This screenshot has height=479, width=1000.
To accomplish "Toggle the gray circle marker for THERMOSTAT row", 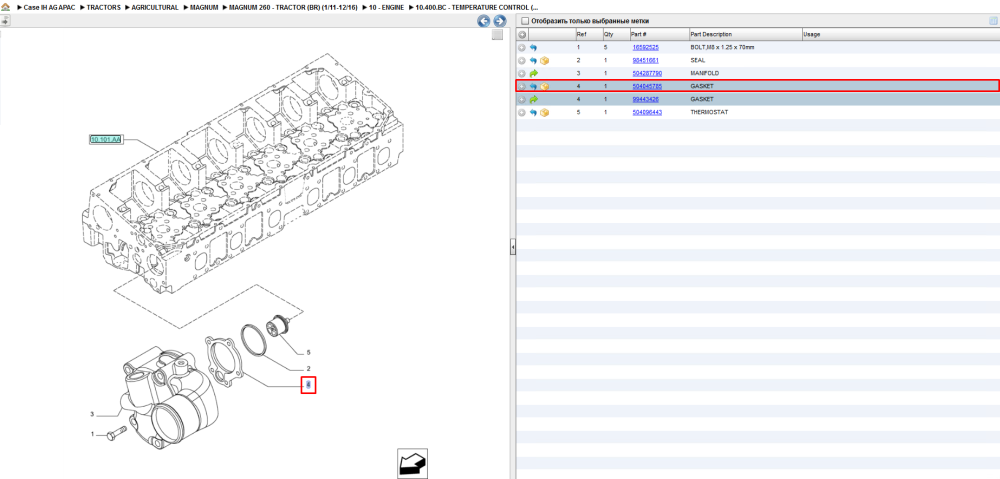I will (x=522, y=112).
